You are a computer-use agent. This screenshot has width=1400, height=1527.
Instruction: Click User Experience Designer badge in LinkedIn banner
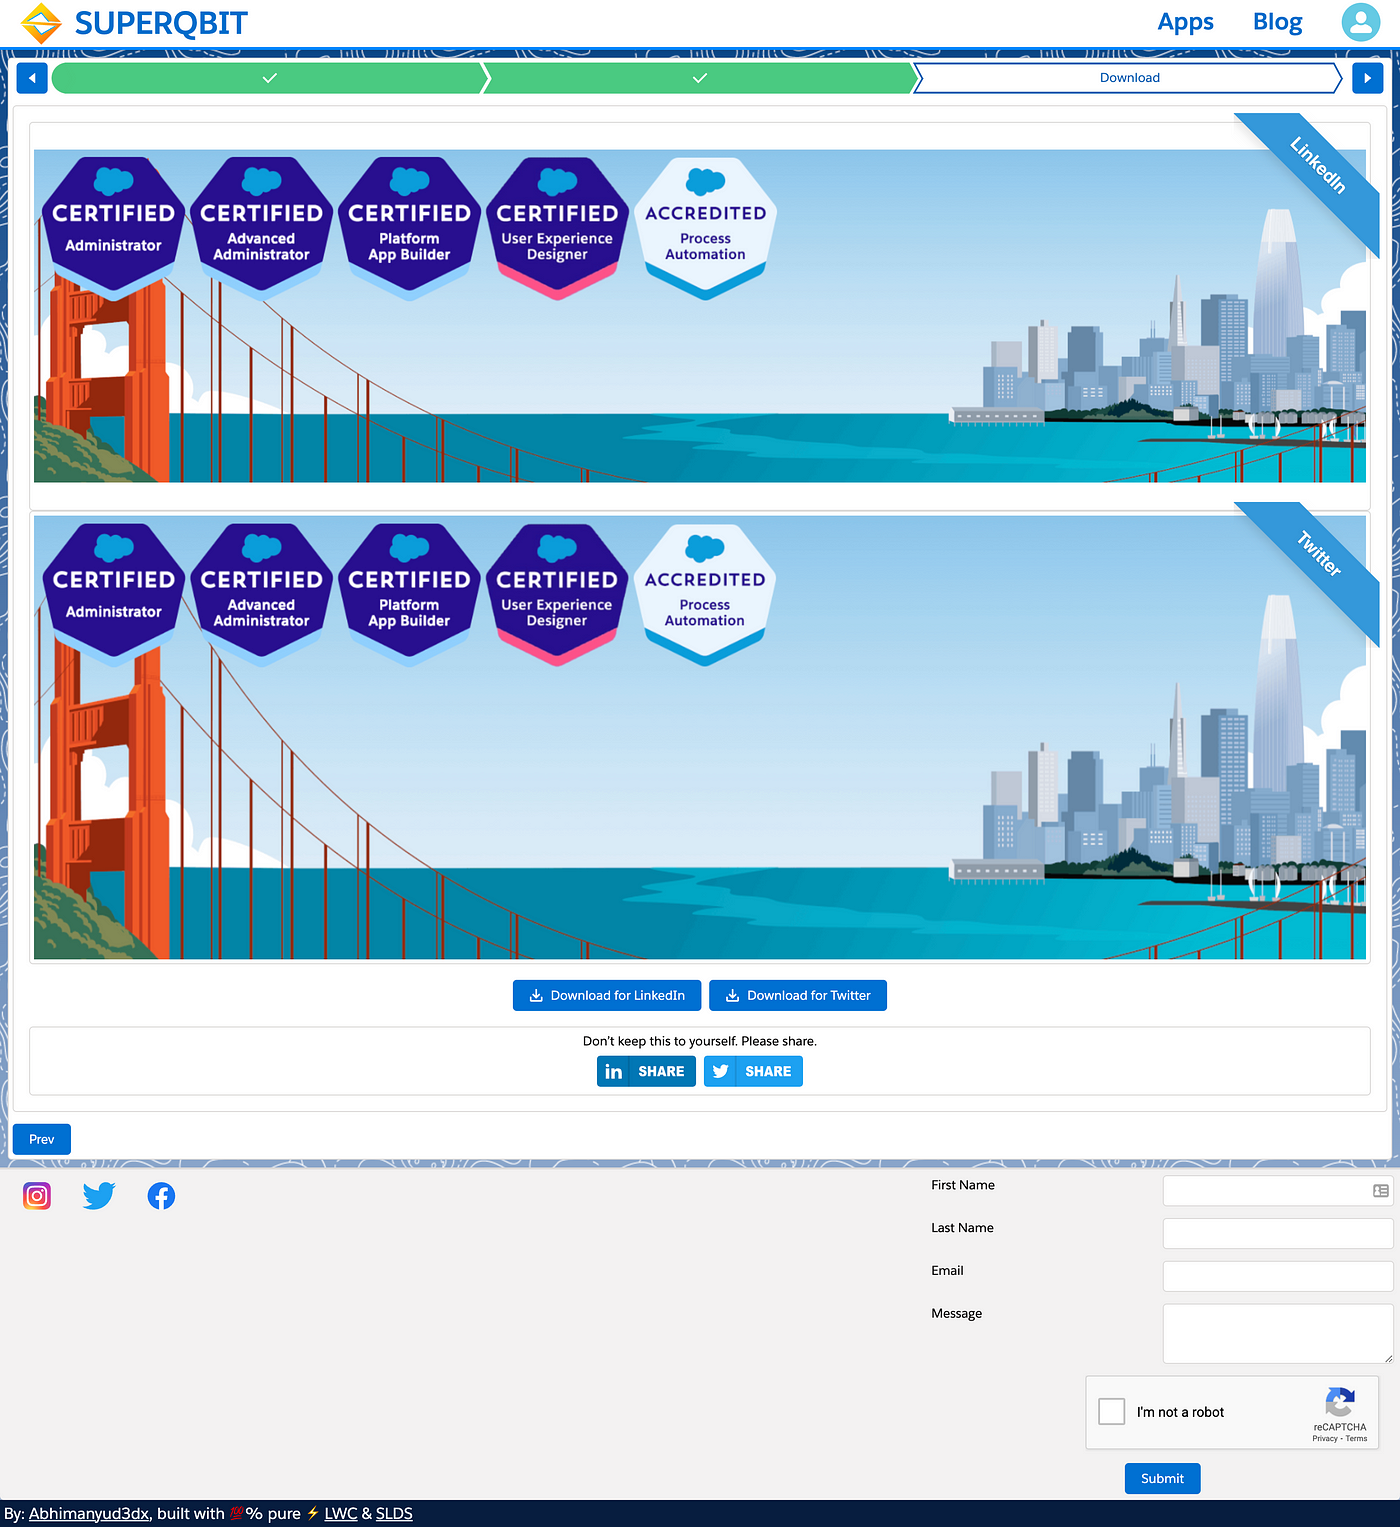coord(557,228)
